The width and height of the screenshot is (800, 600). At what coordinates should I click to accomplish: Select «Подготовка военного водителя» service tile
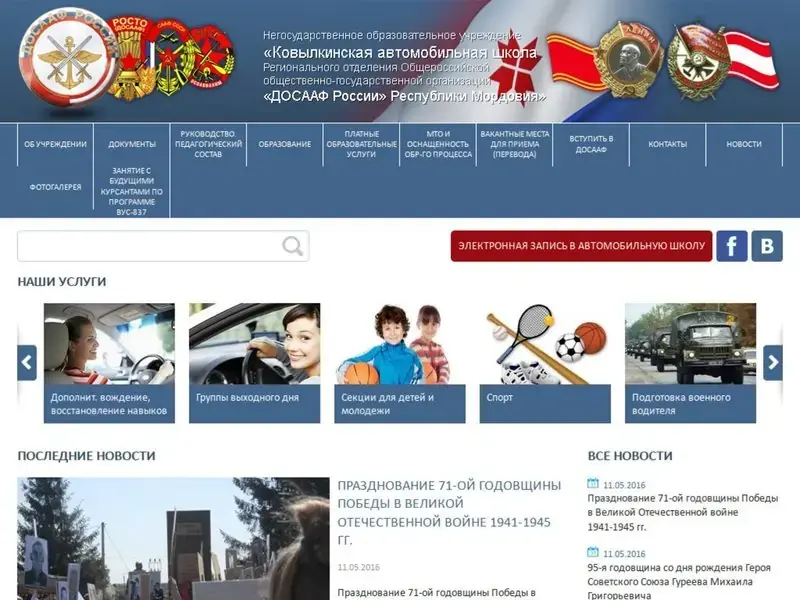(691, 363)
